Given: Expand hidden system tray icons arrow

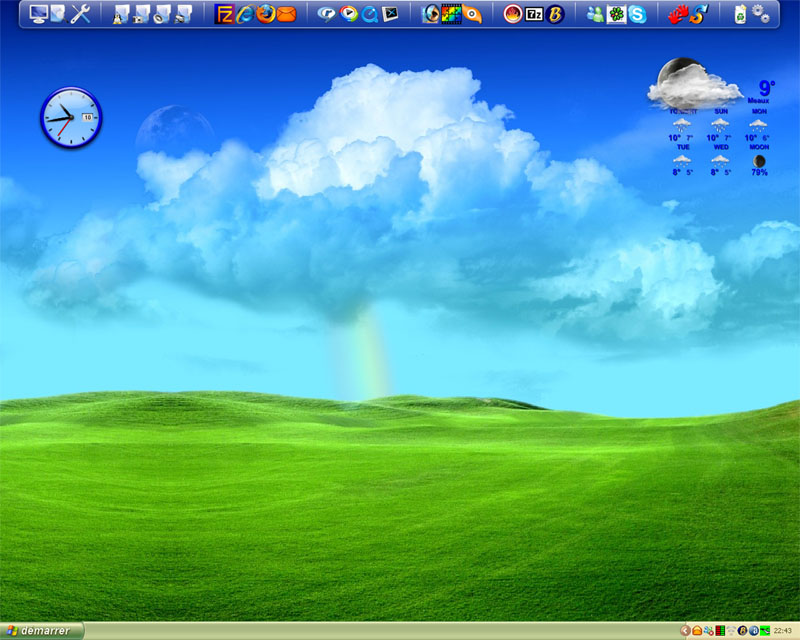Looking at the screenshot, I should tap(685, 631).
